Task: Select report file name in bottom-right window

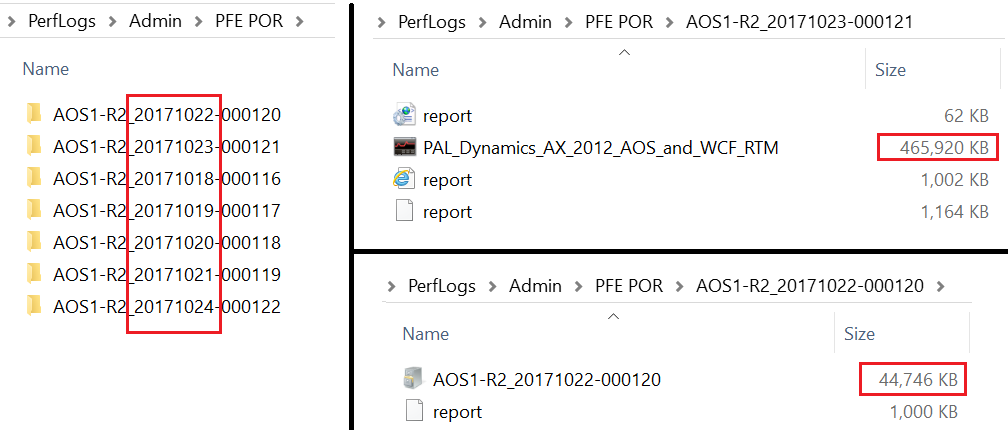Action: 458,412
